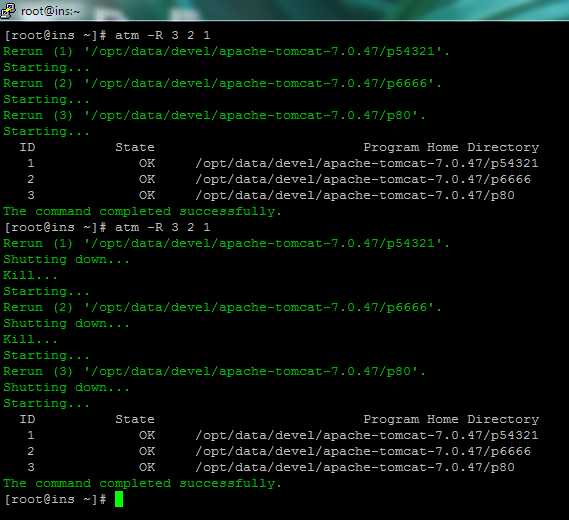
Task: Click the last "The command completed successfully." line
Action: [142, 483]
